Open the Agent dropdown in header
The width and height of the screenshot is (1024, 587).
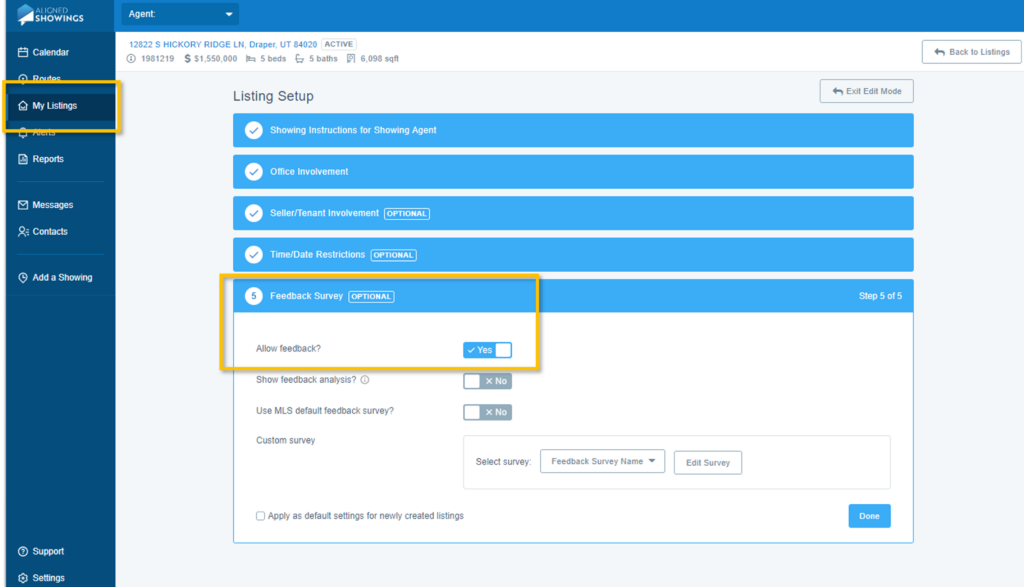[180, 14]
